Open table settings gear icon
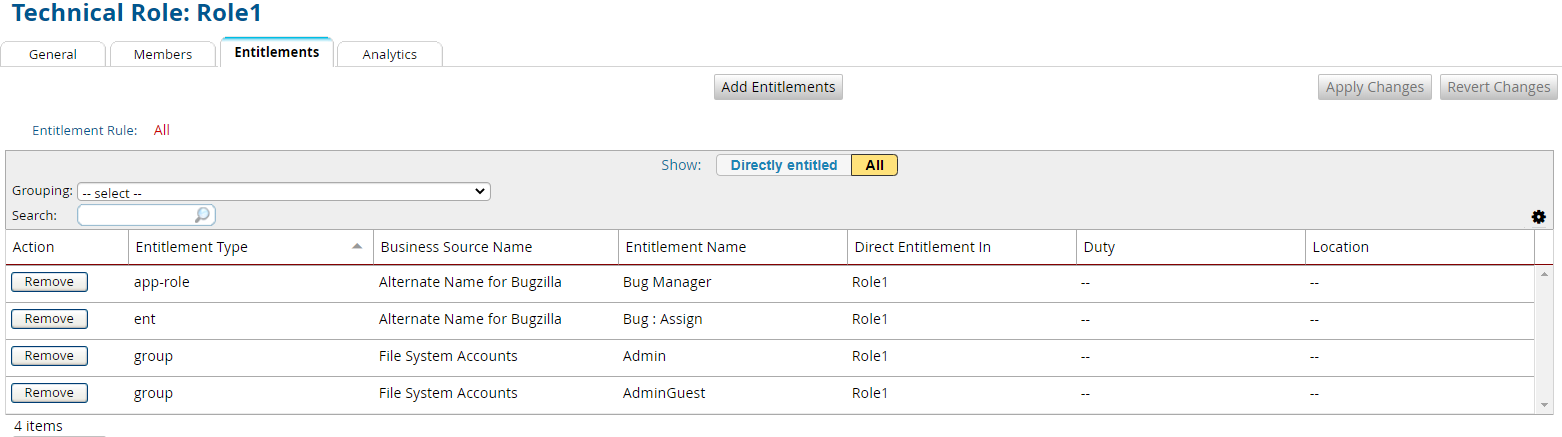The height and width of the screenshot is (437, 1562). click(x=1538, y=217)
